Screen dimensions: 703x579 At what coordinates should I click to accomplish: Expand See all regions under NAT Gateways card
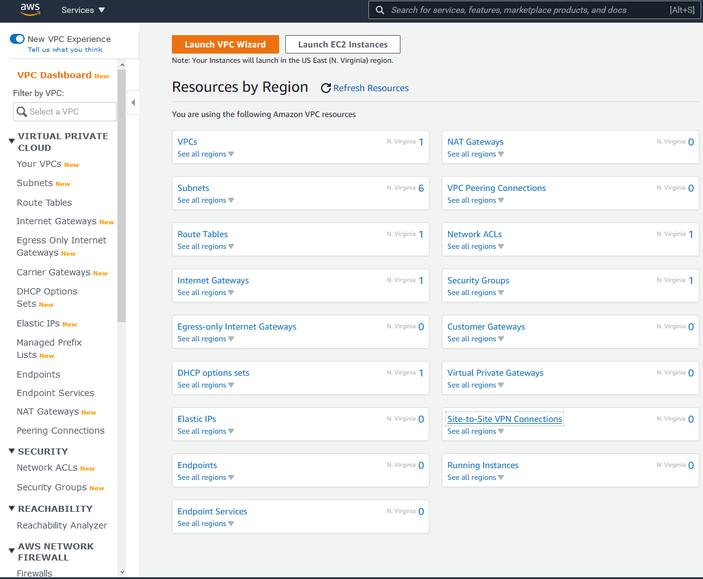(x=475, y=154)
